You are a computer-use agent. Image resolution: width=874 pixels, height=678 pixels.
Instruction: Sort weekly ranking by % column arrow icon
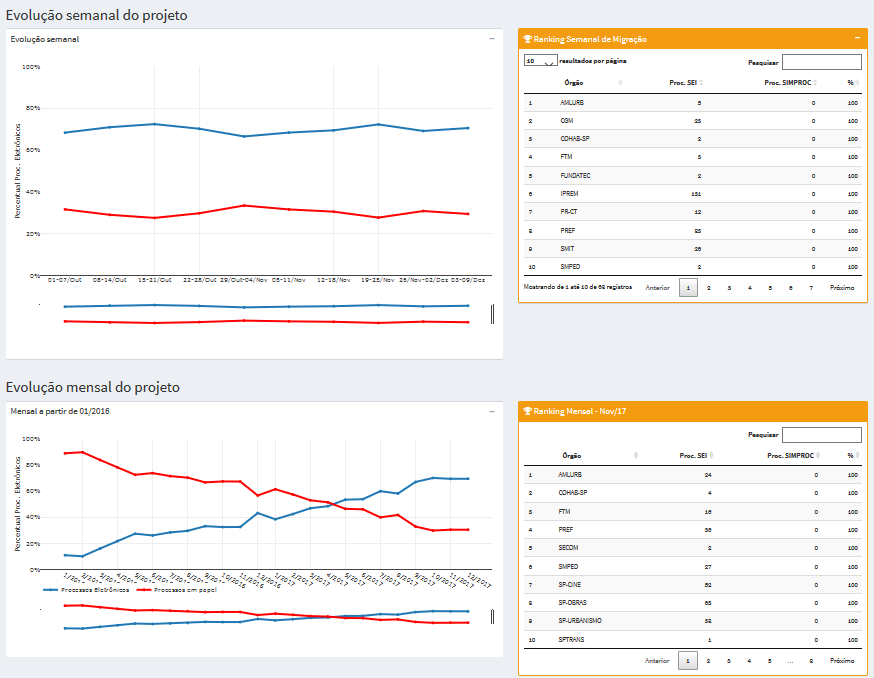[x=857, y=83]
